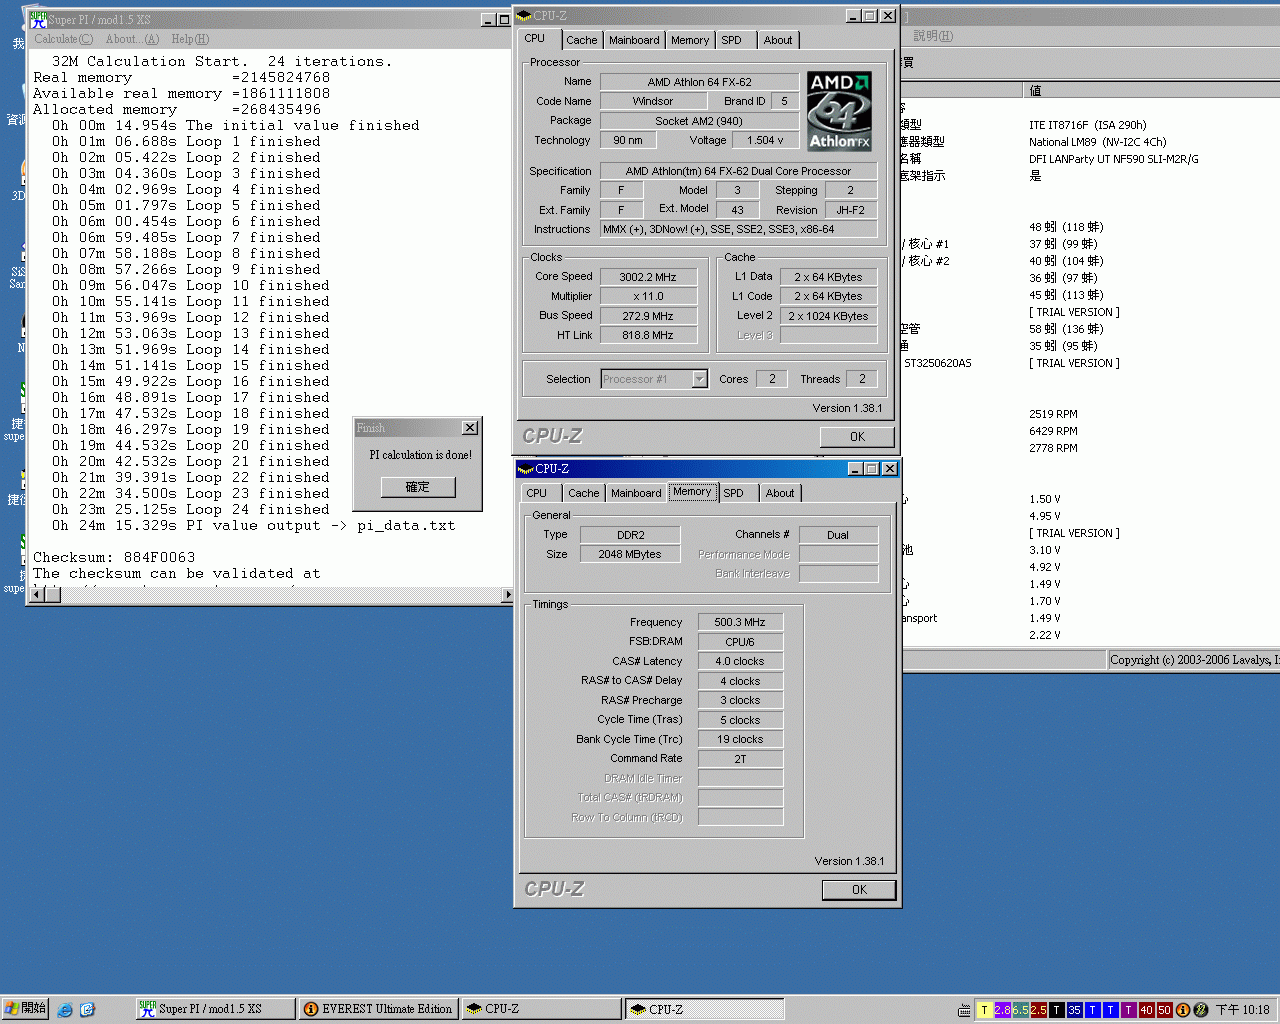The image size is (1280, 1024).
Task: Select the Memory tab in the lower CPU-Z window
Action: tap(692, 492)
